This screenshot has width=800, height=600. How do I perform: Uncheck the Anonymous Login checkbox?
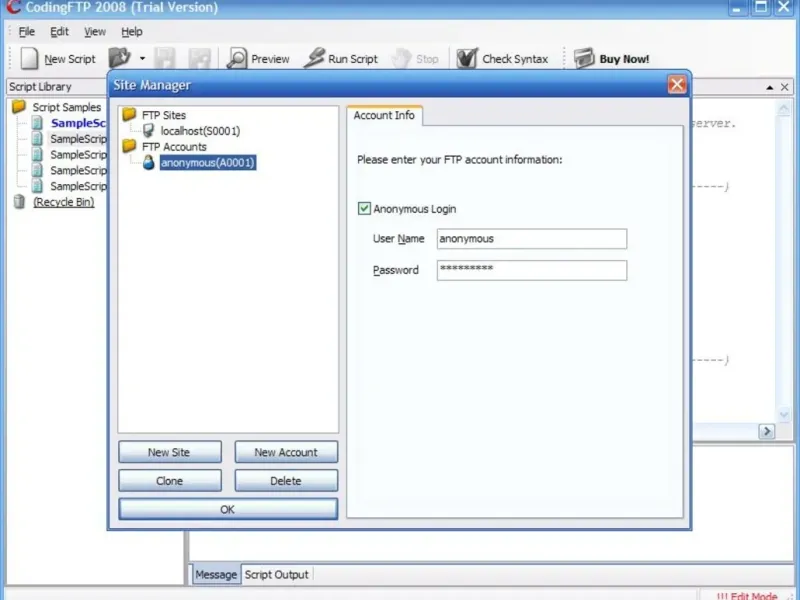point(364,209)
